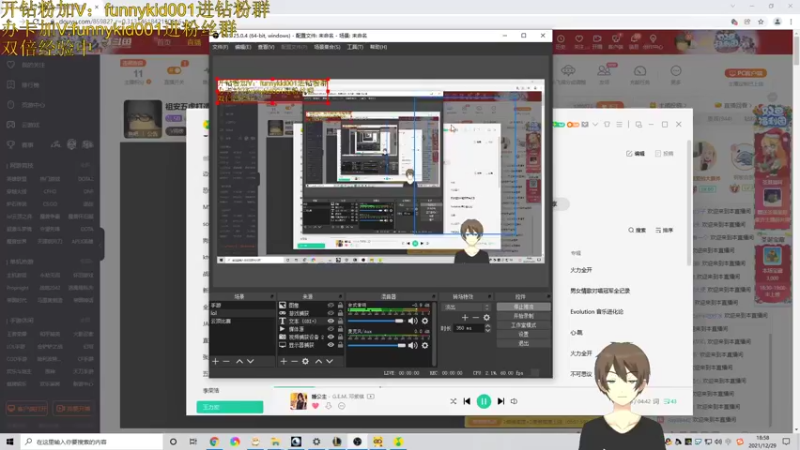
Task: Toggle shuffle mode in music player
Action: [x=453, y=402]
